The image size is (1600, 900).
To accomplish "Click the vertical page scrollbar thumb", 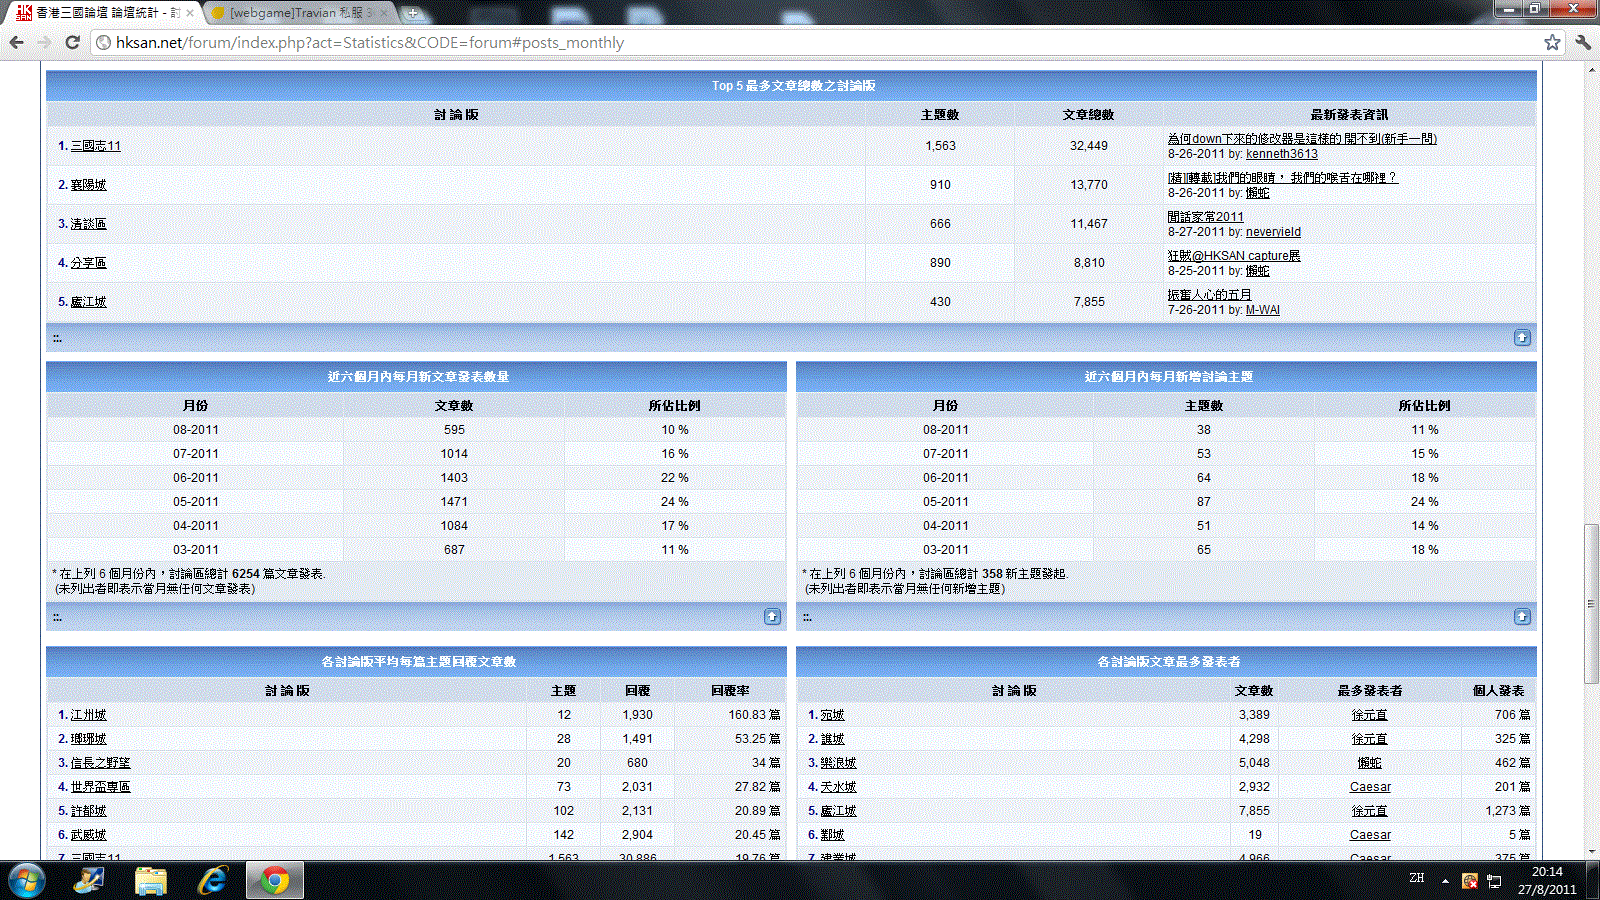I will click(x=1591, y=603).
